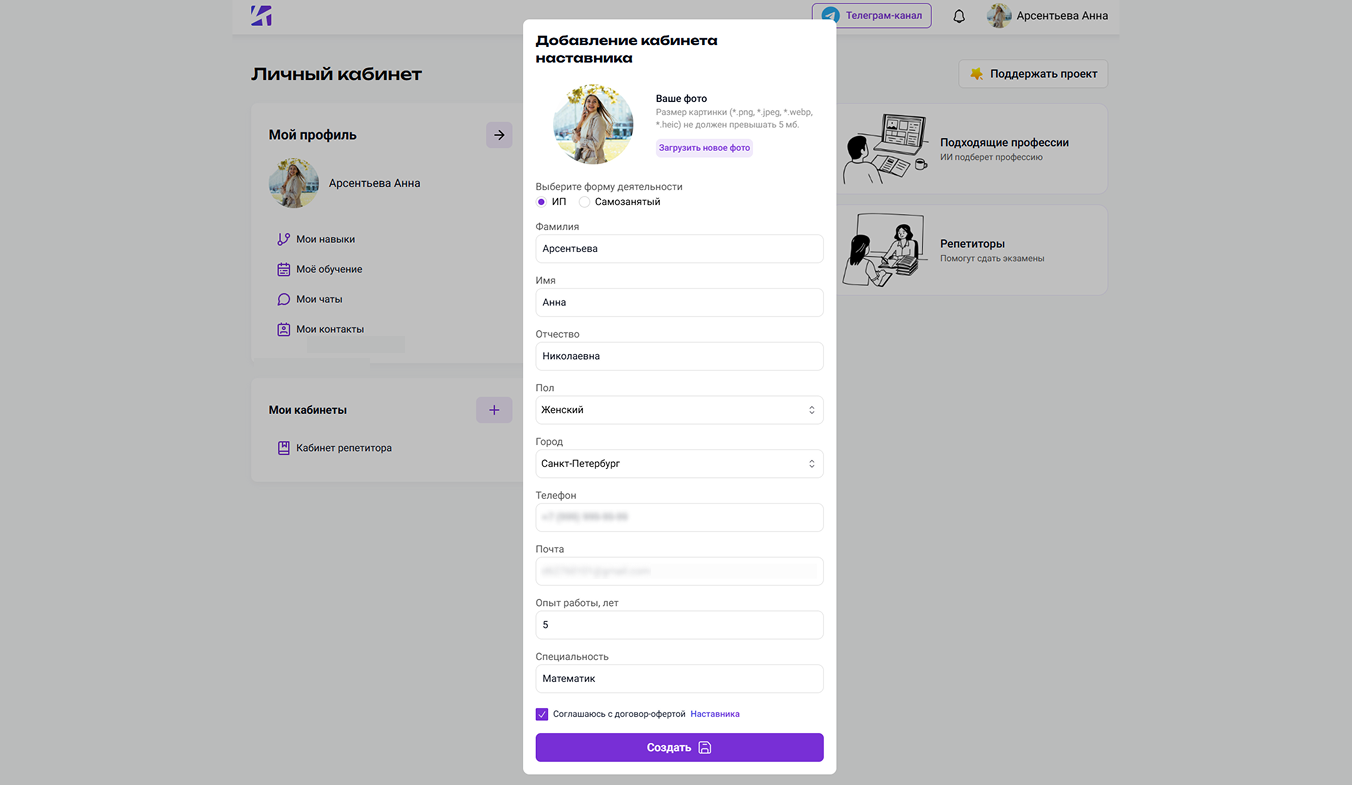This screenshot has height=785, width=1352.
Task: Select Самозанятый radio option
Action: (x=585, y=202)
